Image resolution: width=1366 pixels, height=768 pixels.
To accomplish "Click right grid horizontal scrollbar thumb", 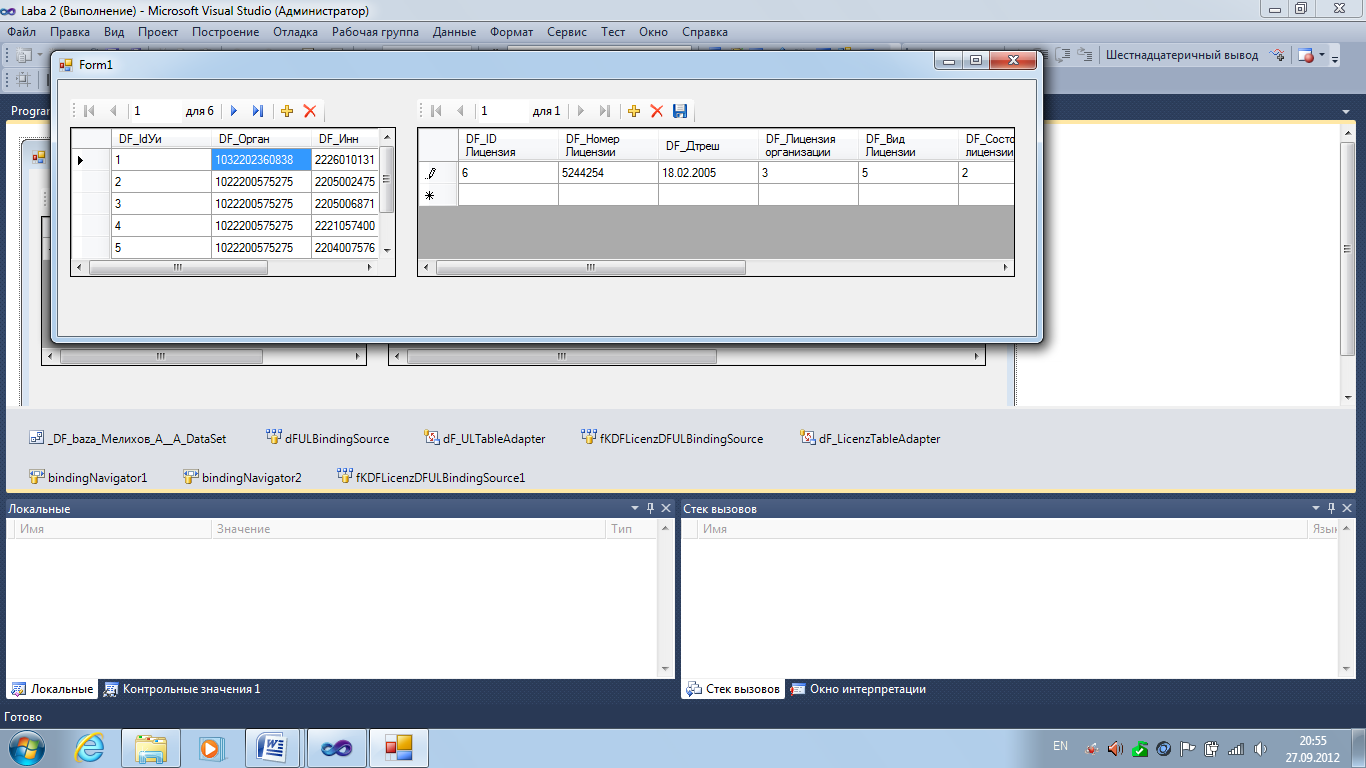I will (591, 268).
